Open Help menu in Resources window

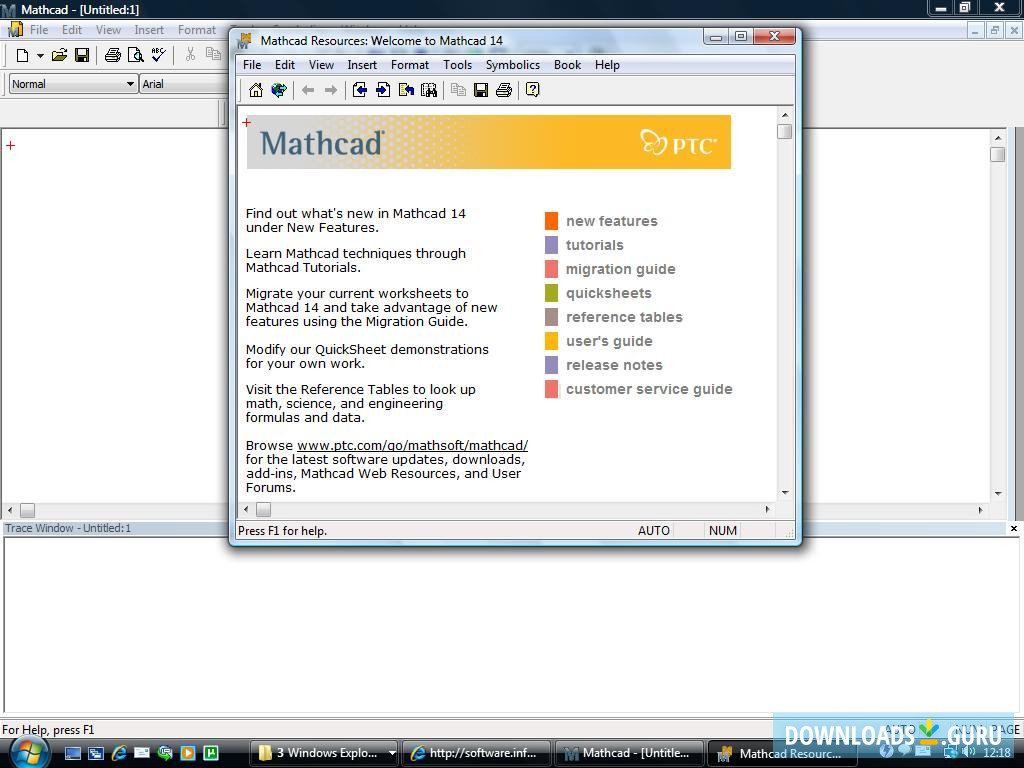coord(607,65)
